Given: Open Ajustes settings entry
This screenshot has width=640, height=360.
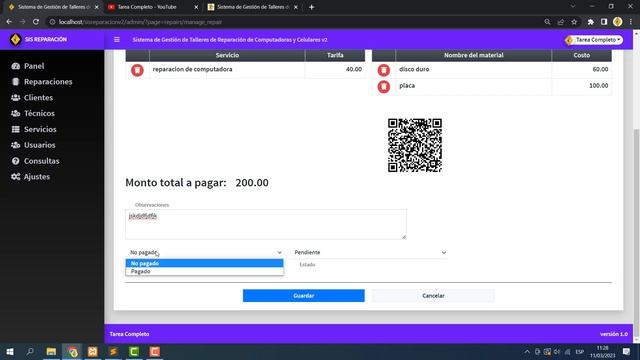Looking at the screenshot, I should [37, 177].
